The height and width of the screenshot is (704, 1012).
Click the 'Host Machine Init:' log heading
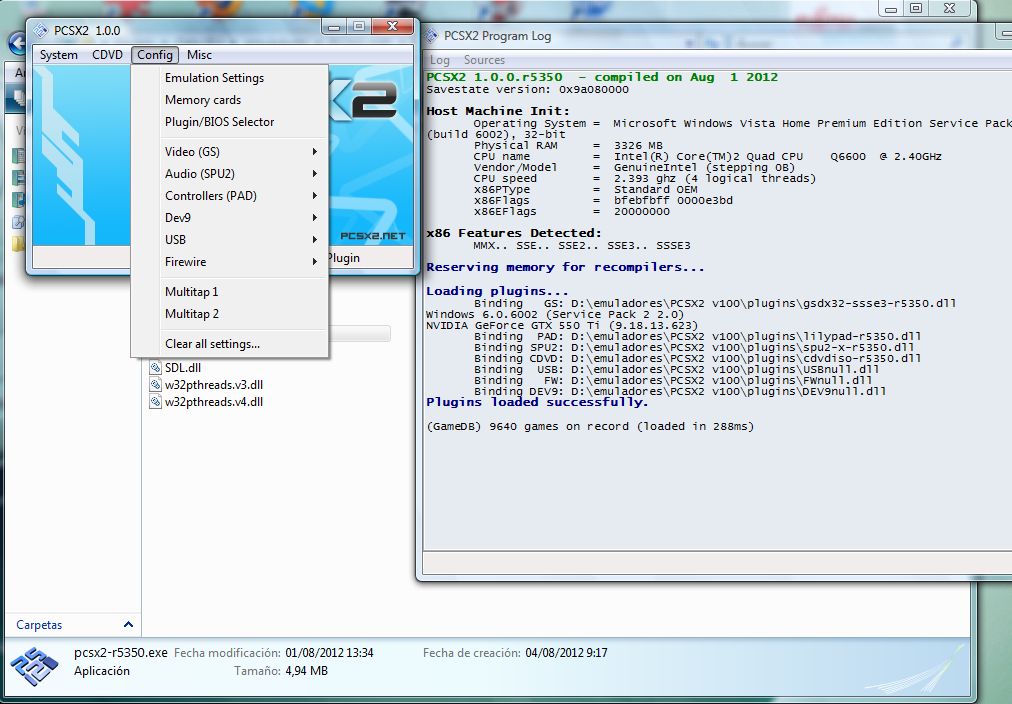498,111
